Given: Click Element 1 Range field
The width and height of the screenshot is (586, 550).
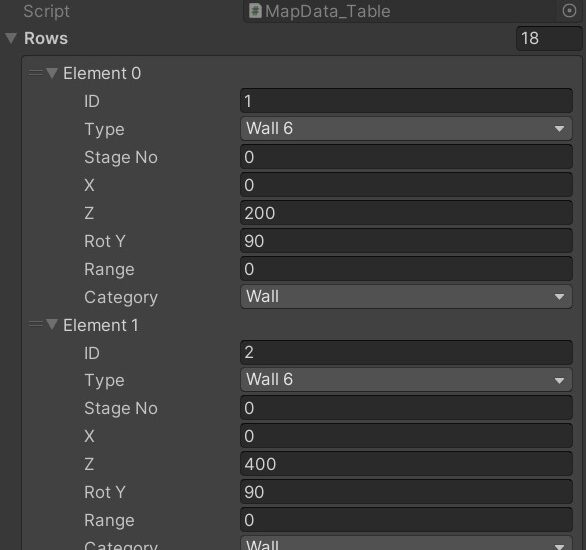Looking at the screenshot, I should pos(406,520).
